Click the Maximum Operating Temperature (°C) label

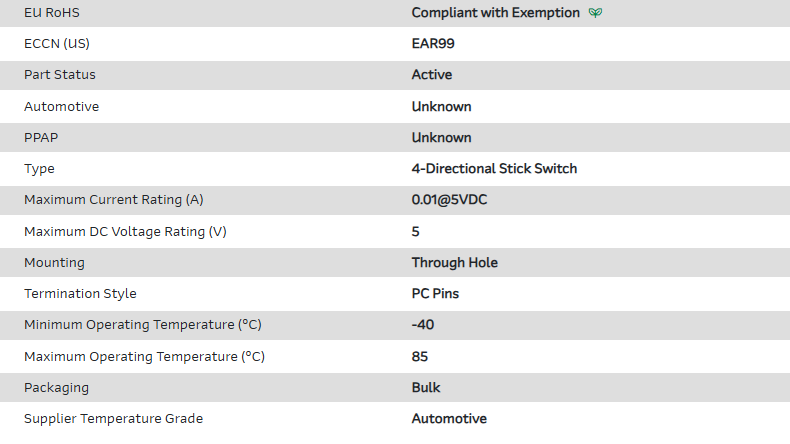pyautogui.click(x=144, y=357)
